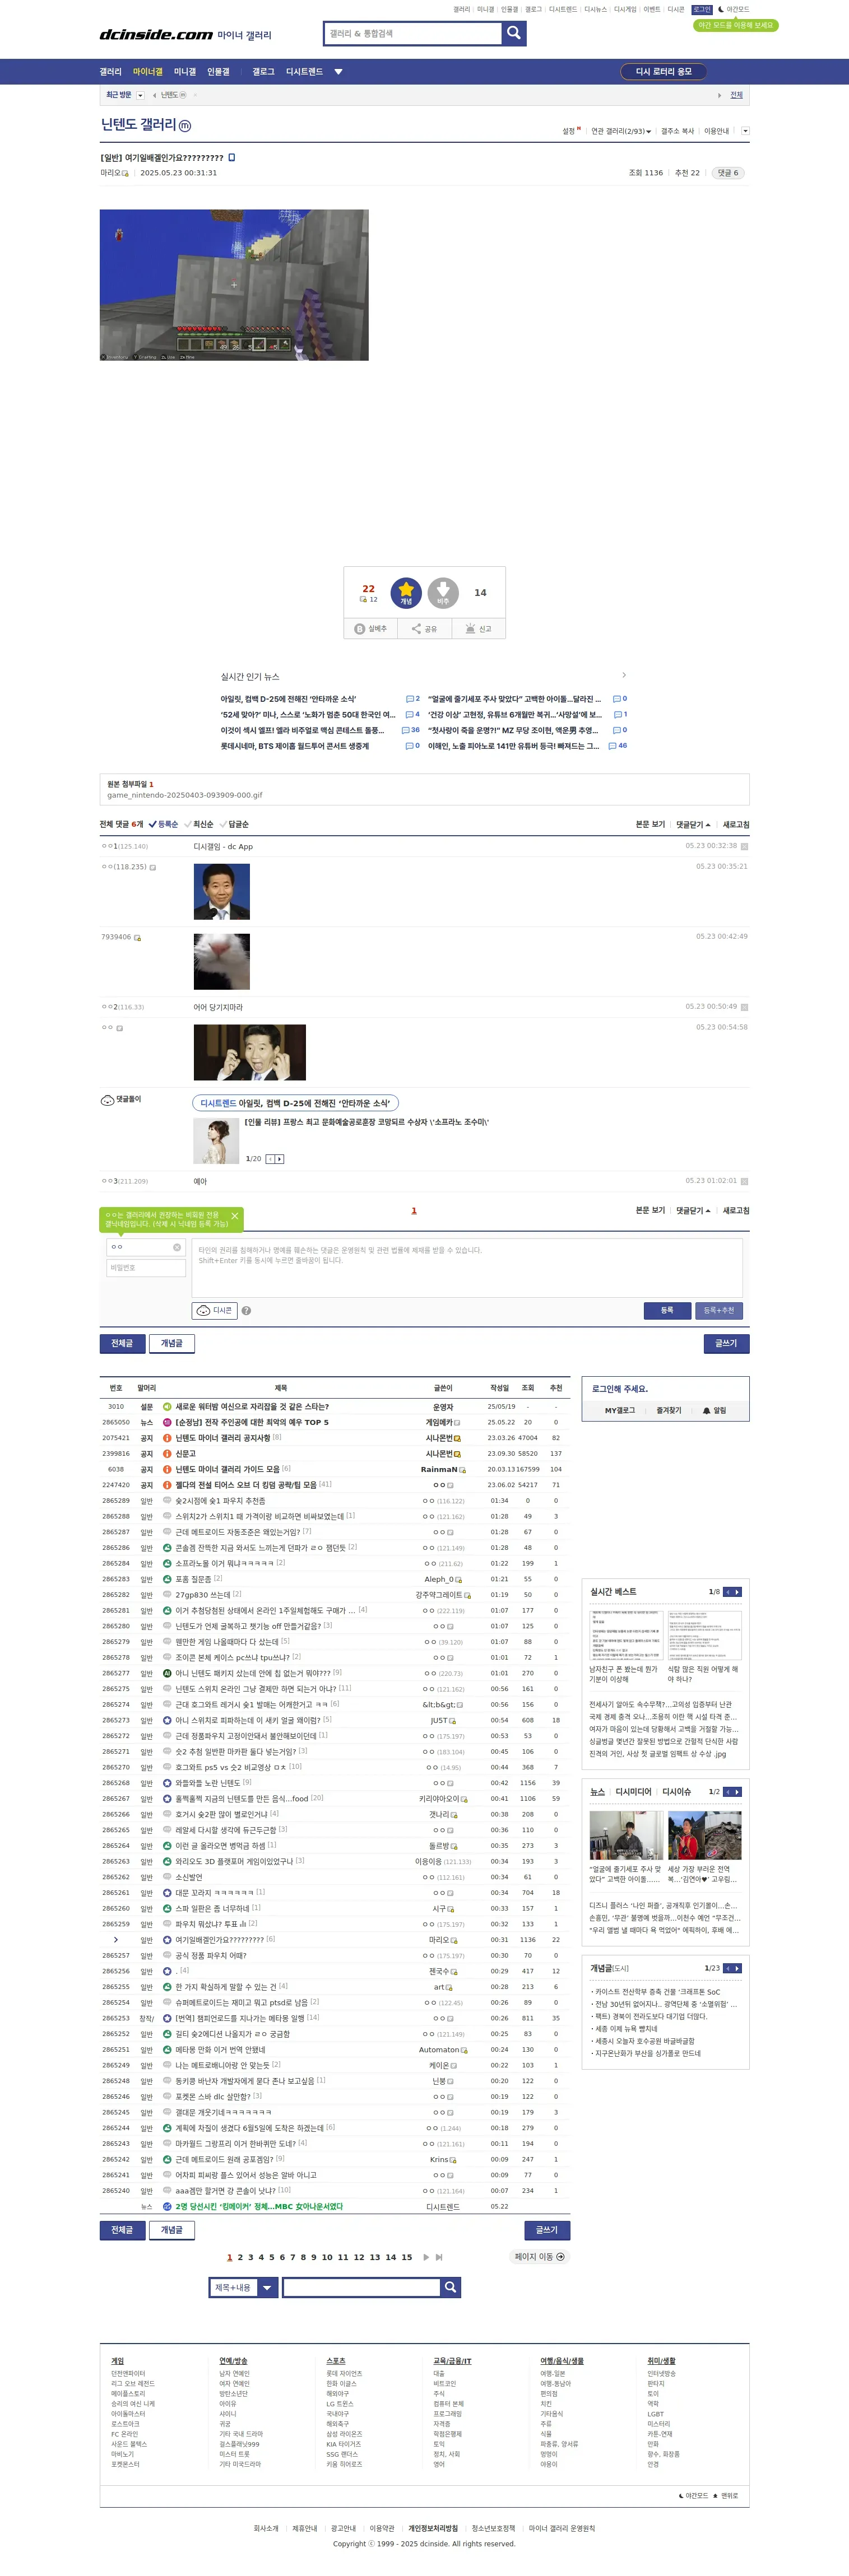Select 등록순 comment sort option
849x2576 pixels.
click(163, 824)
